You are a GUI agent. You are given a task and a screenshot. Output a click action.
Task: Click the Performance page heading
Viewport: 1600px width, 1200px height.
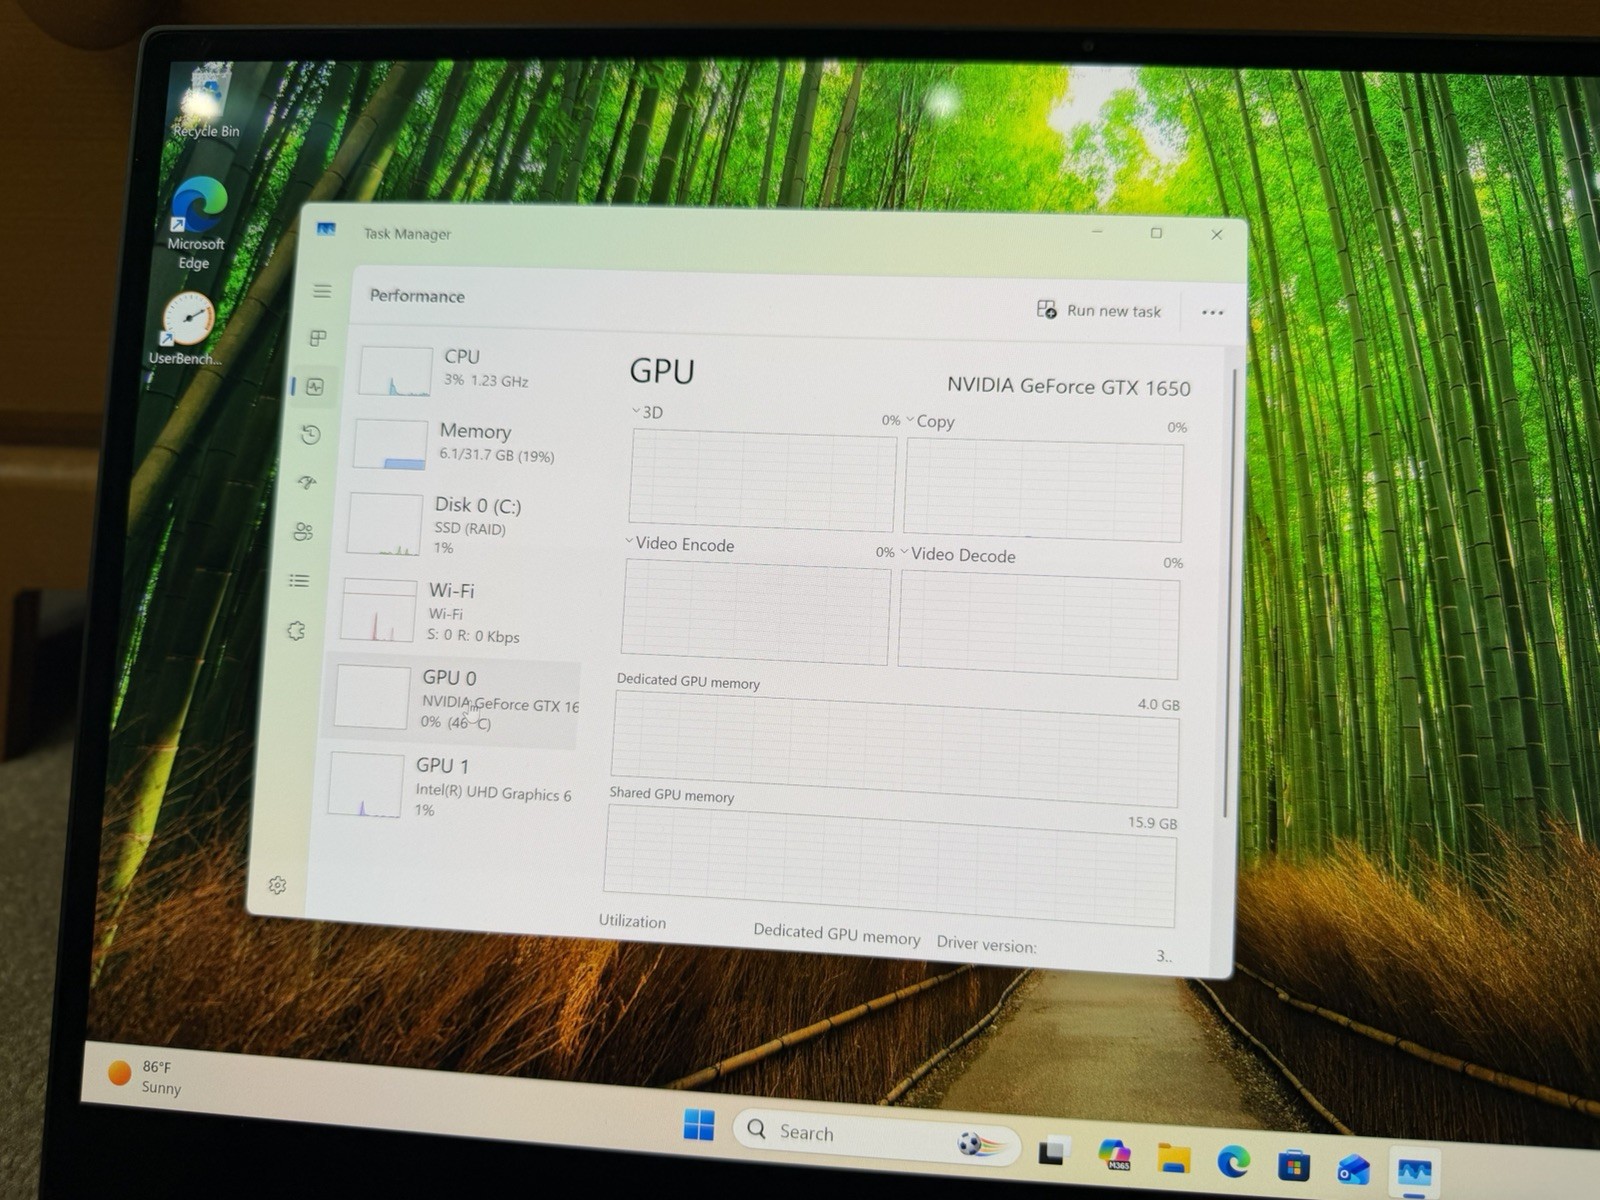click(417, 296)
